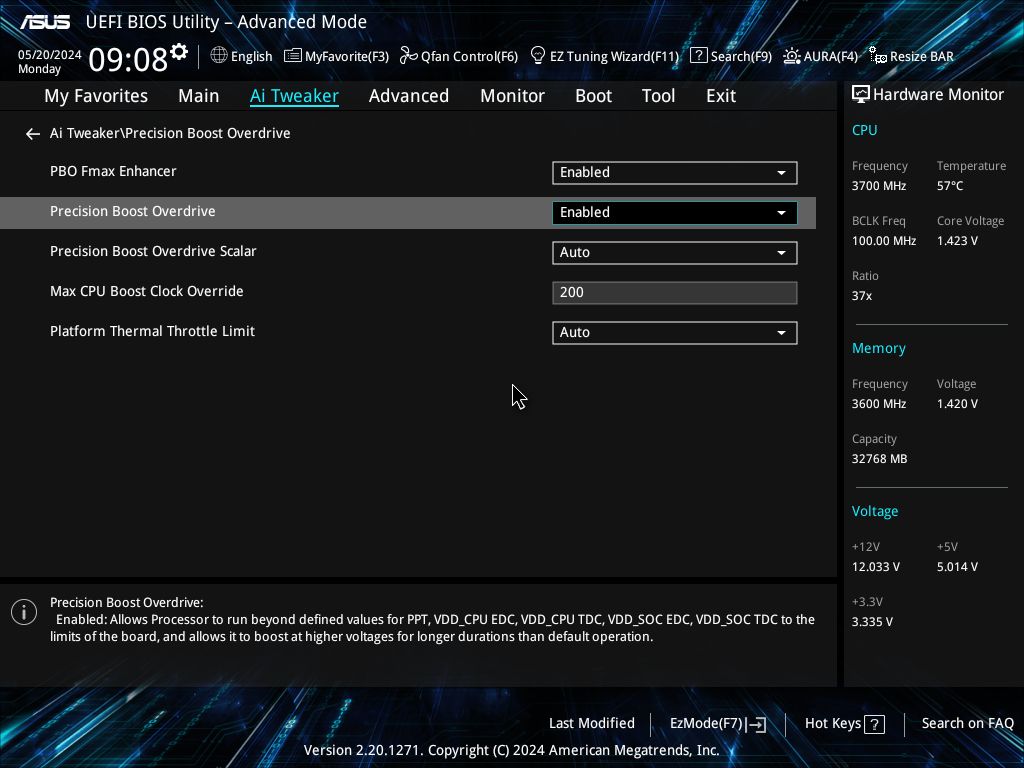Open Platform Thermal Throttle Limit dropdown
This screenshot has height=768, width=1024.
pyautogui.click(x=675, y=332)
